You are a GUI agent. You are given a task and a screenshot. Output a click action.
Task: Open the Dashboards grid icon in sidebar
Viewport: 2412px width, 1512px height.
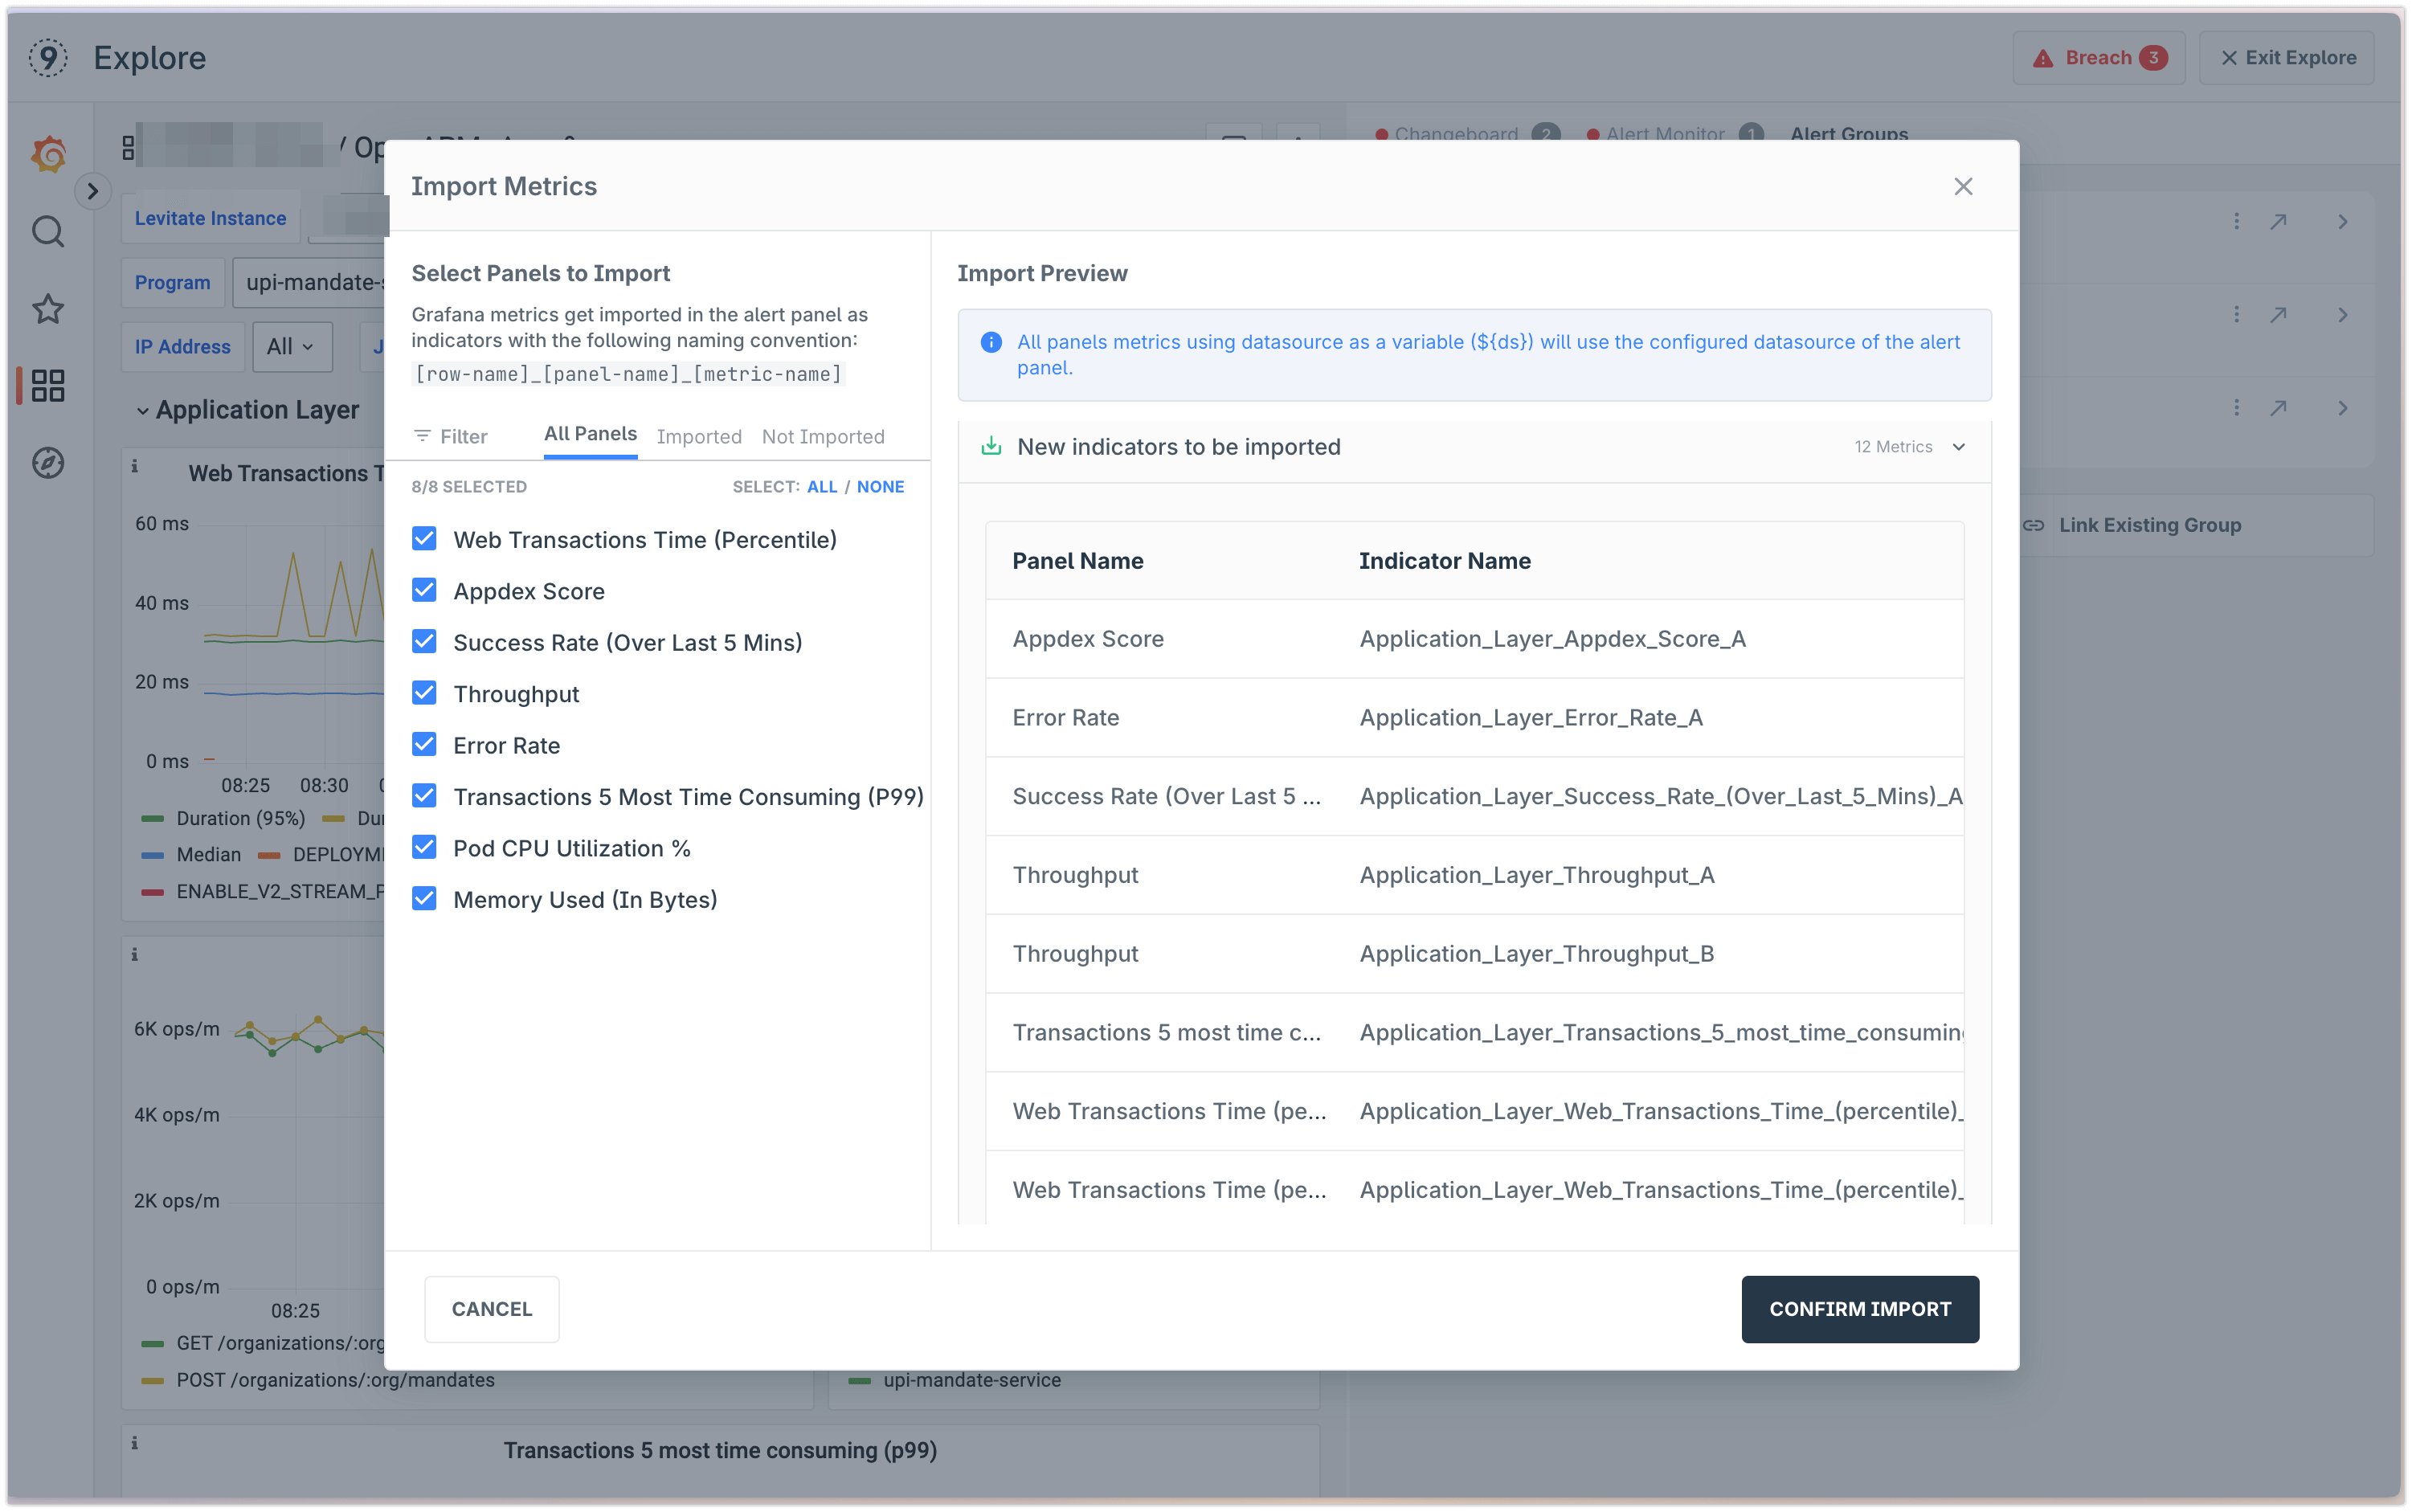tap(47, 386)
